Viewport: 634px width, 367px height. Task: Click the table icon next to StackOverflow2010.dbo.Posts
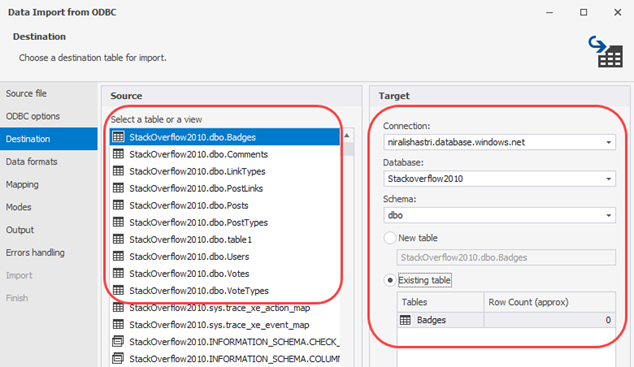pos(118,205)
